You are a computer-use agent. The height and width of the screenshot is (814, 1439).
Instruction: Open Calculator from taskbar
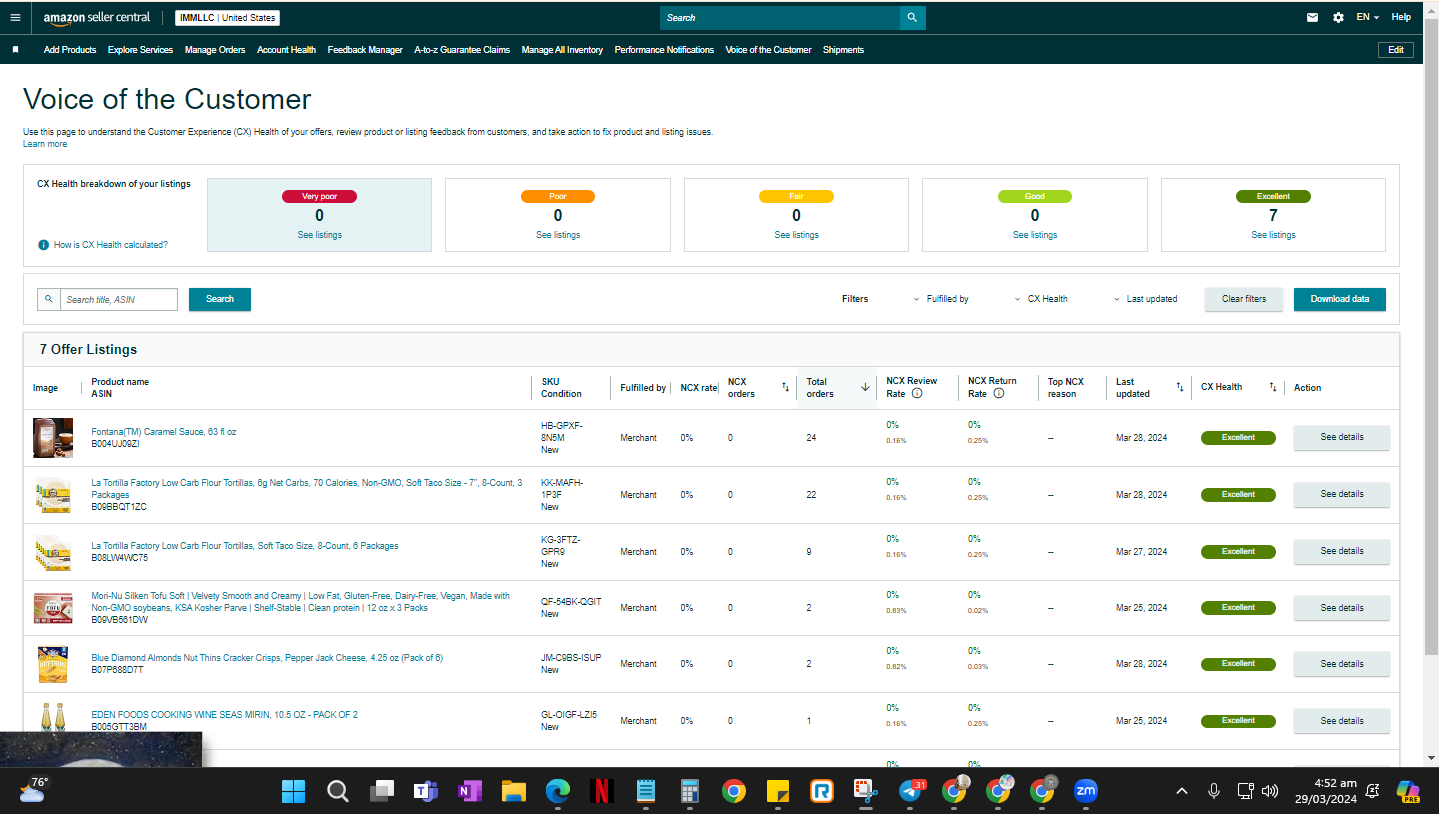pyautogui.click(x=689, y=791)
